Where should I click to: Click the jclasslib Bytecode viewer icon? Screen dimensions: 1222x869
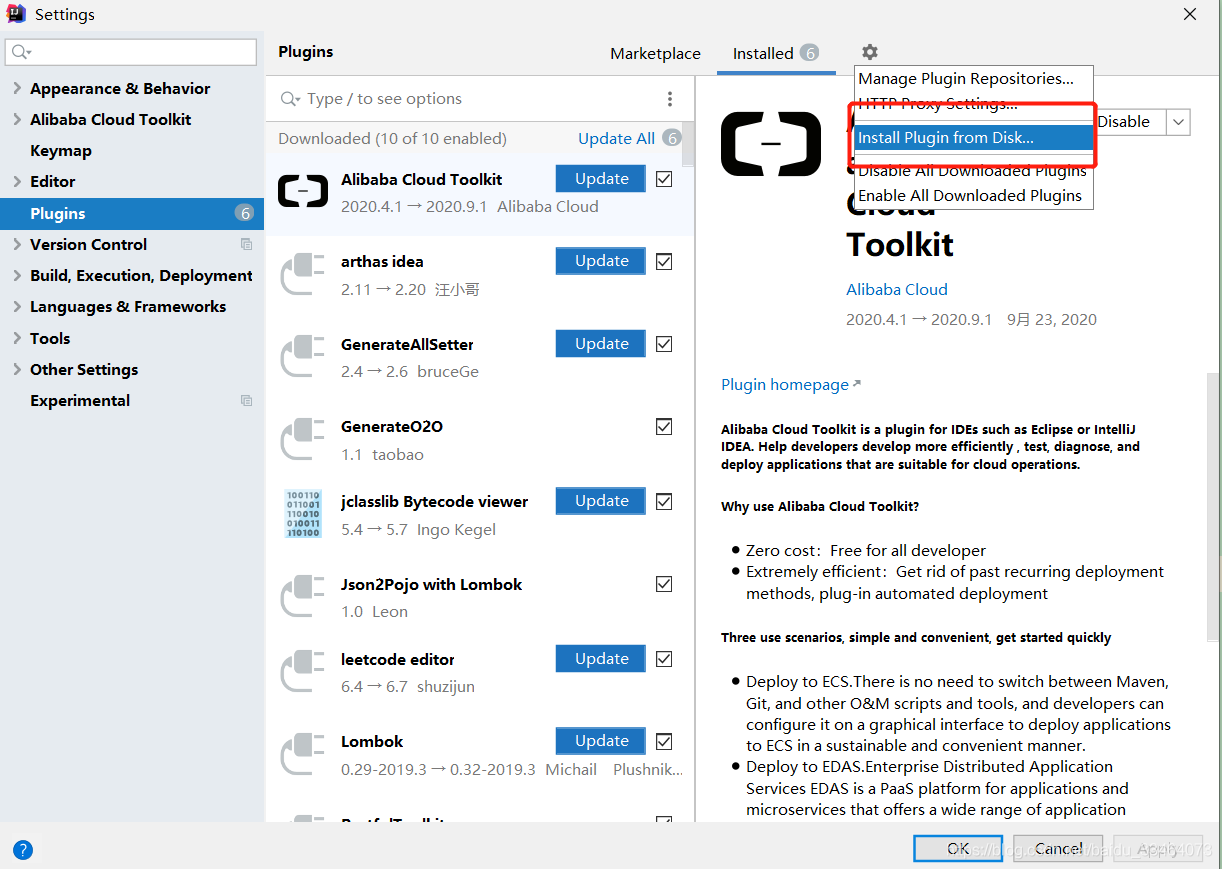pyautogui.click(x=303, y=514)
